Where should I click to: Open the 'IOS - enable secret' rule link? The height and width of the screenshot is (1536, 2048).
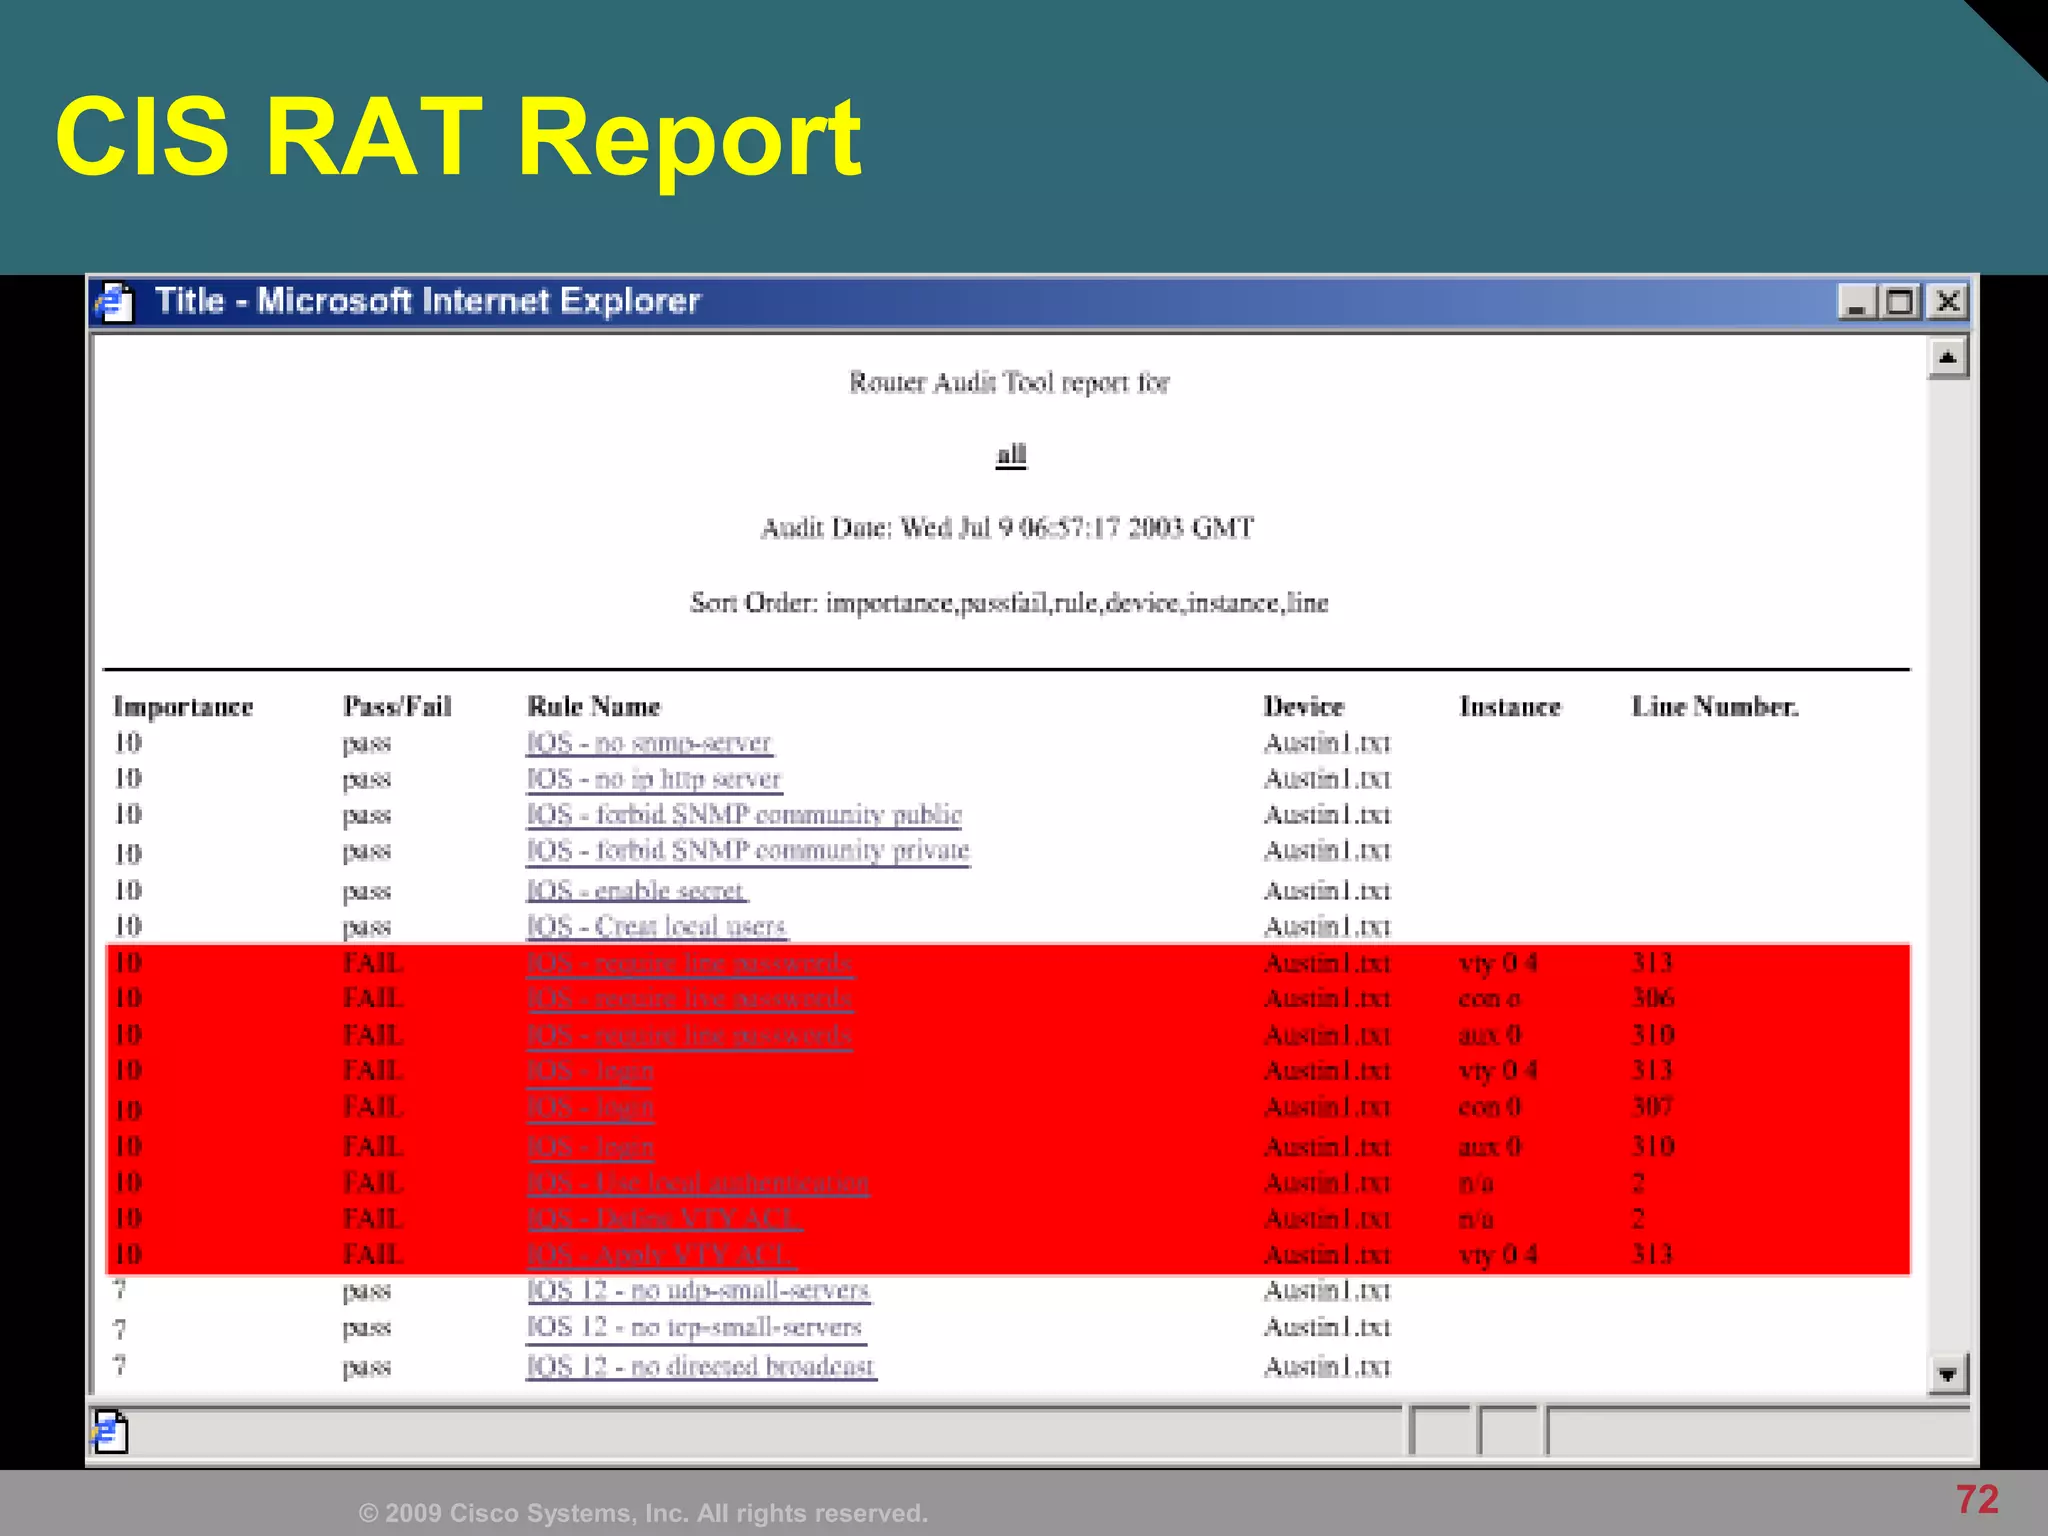[636, 890]
